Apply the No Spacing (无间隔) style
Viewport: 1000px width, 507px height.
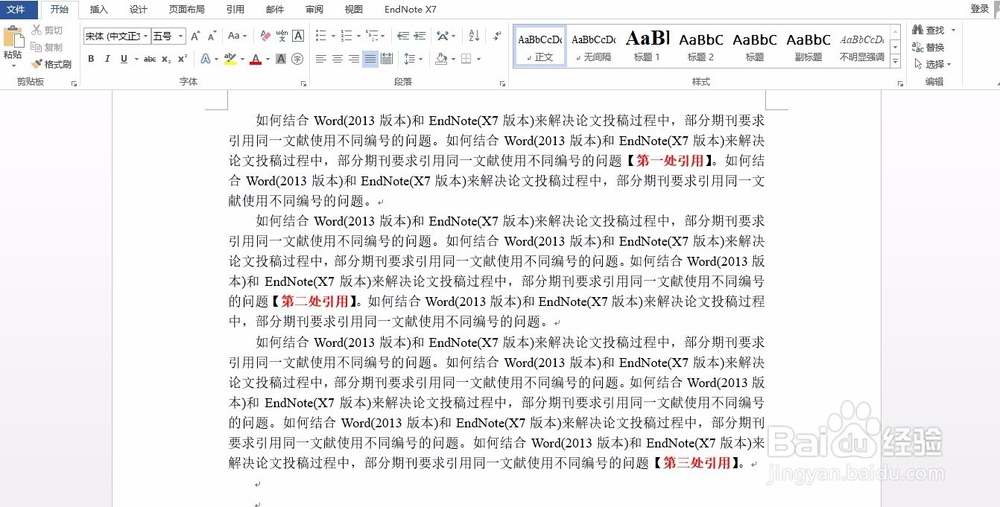point(593,46)
